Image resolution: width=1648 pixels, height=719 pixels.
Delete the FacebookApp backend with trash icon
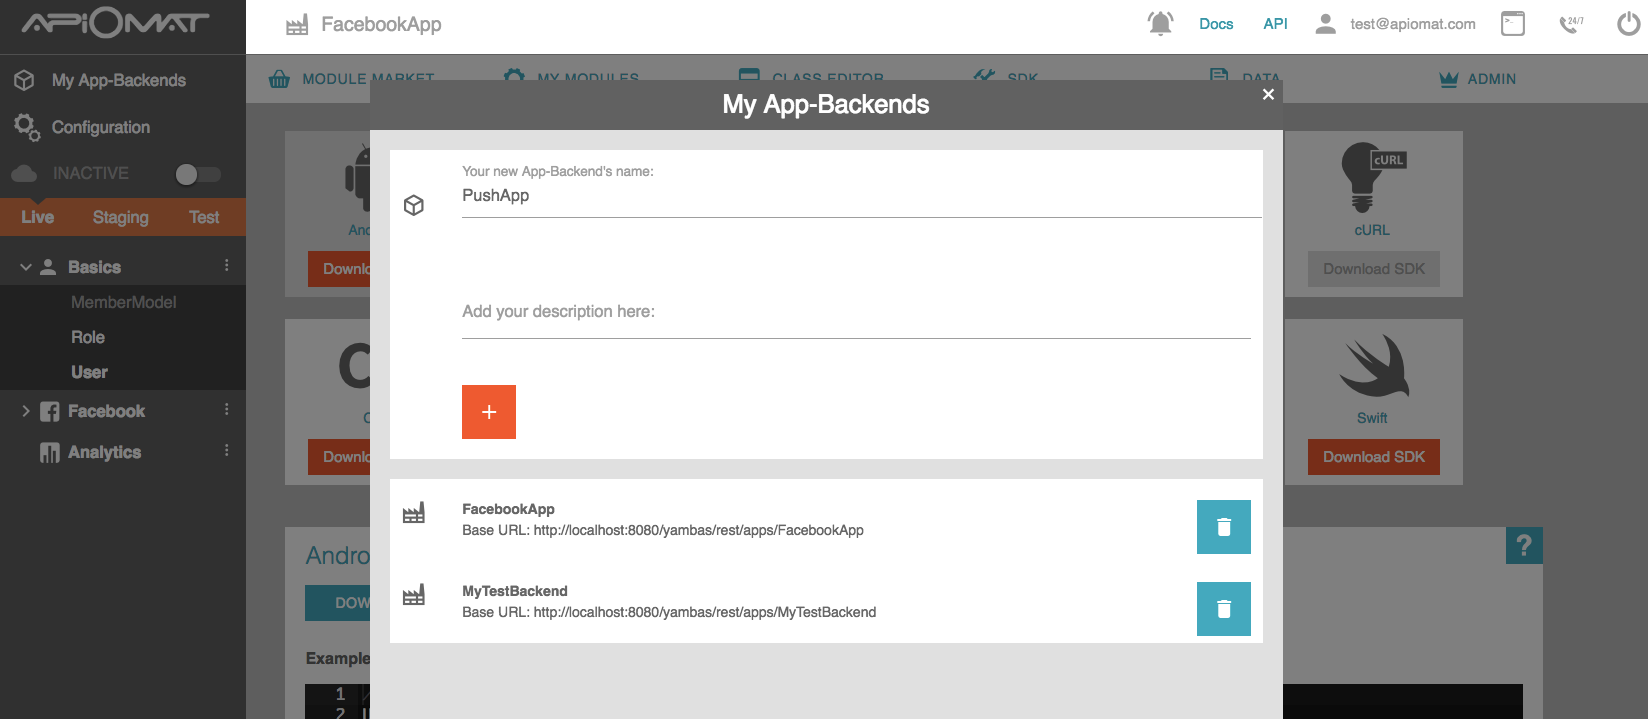click(1223, 527)
